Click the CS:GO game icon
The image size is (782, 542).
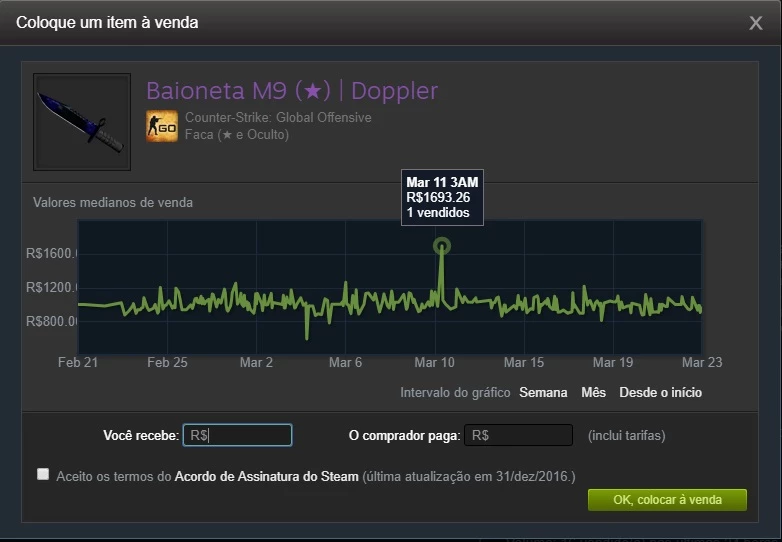[162, 126]
